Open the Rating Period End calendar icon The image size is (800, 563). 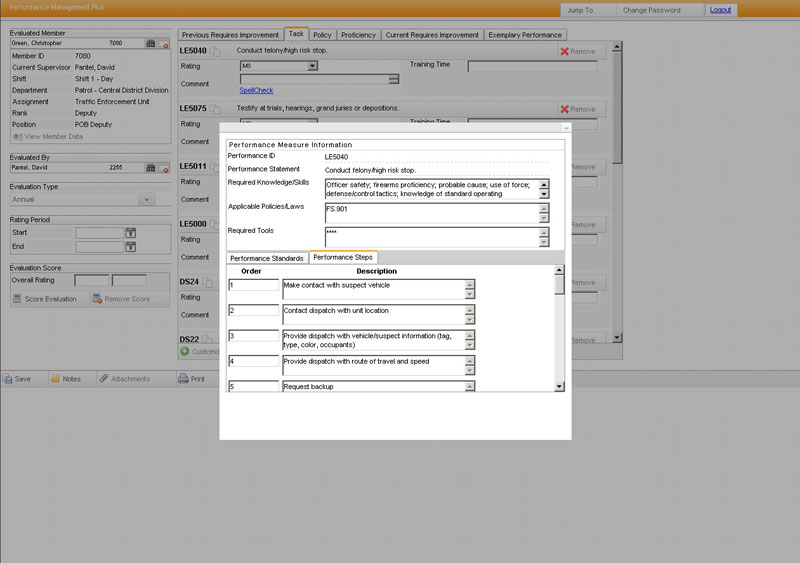[130, 248]
